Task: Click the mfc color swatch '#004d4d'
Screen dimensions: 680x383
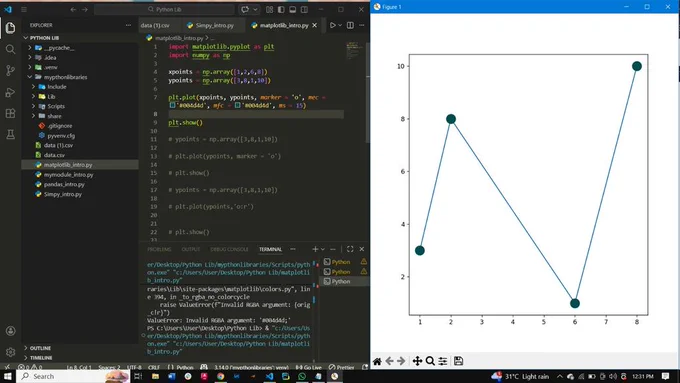Action: click(x=237, y=105)
